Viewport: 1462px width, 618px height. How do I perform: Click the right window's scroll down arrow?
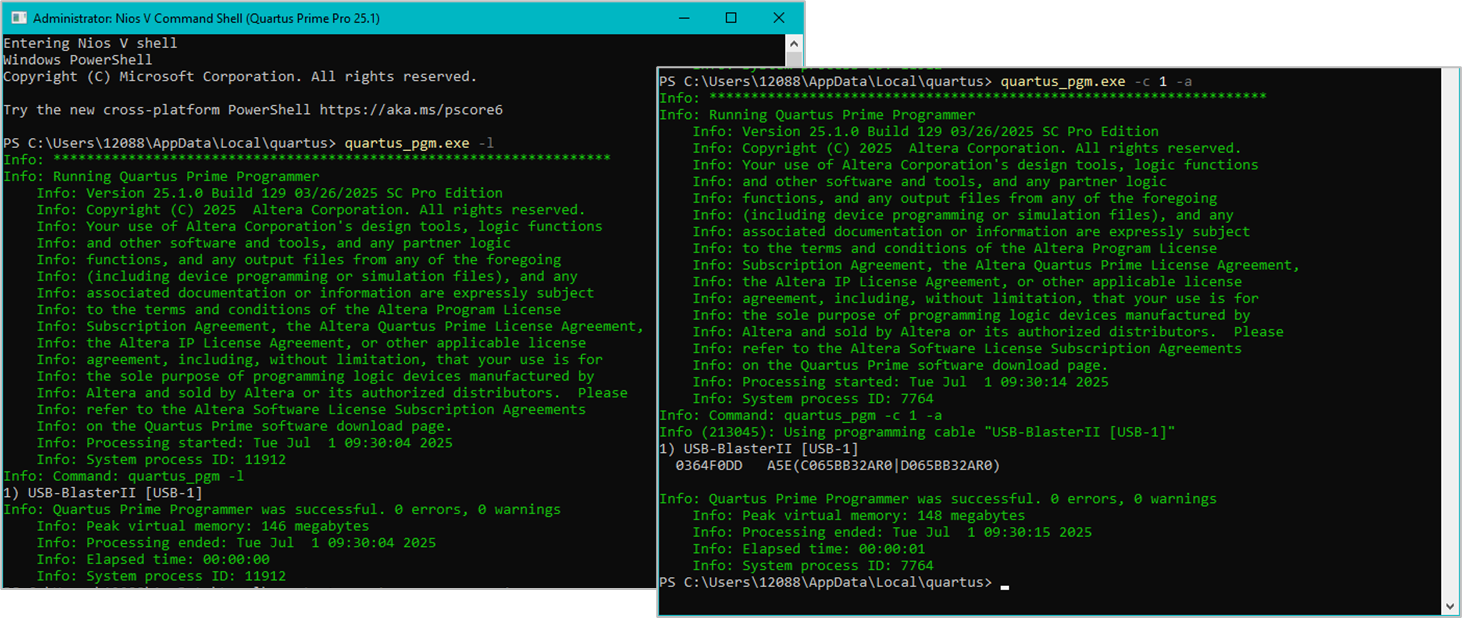coord(1450,606)
